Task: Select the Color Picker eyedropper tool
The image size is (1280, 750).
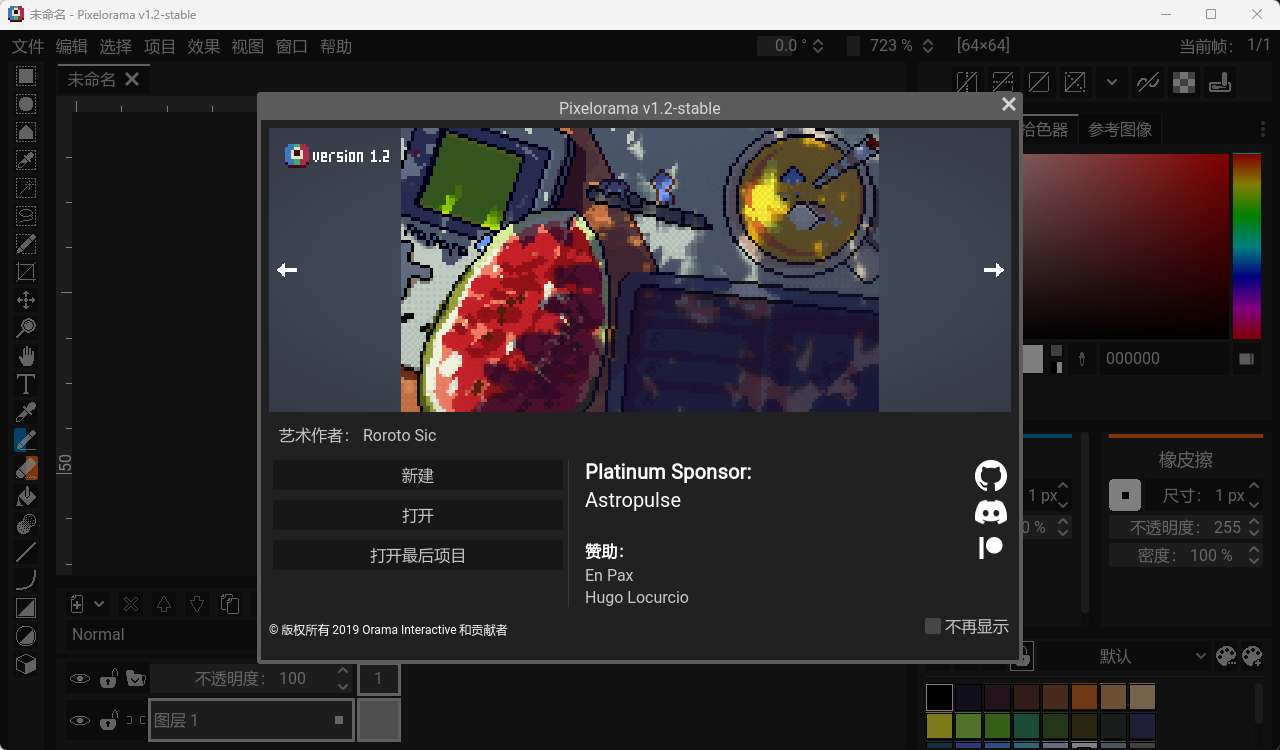Action: (26, 413)
